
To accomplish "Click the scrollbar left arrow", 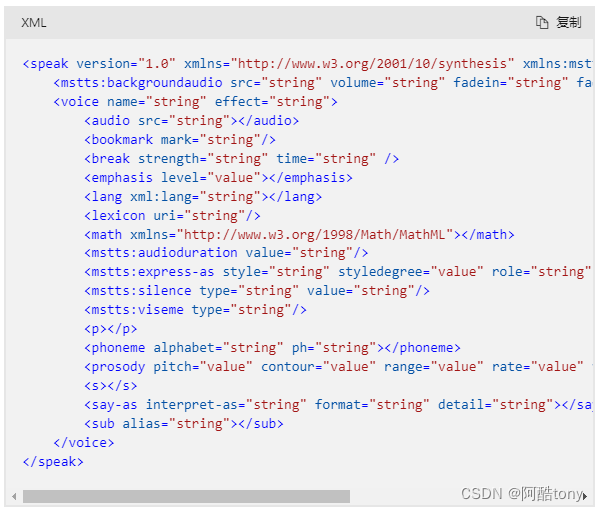I will pos(14,497).
